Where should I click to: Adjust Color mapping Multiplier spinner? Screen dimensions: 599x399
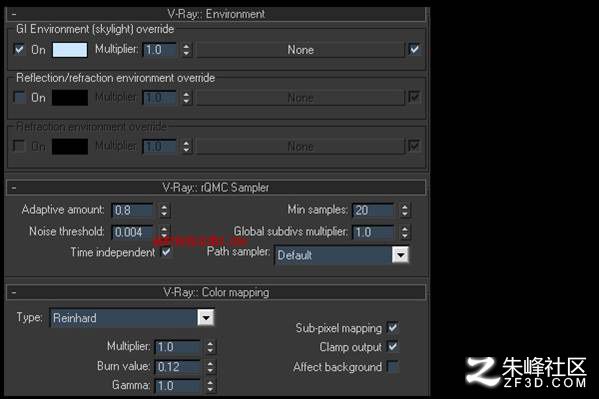pyautogui.click(x=210, y=347)
